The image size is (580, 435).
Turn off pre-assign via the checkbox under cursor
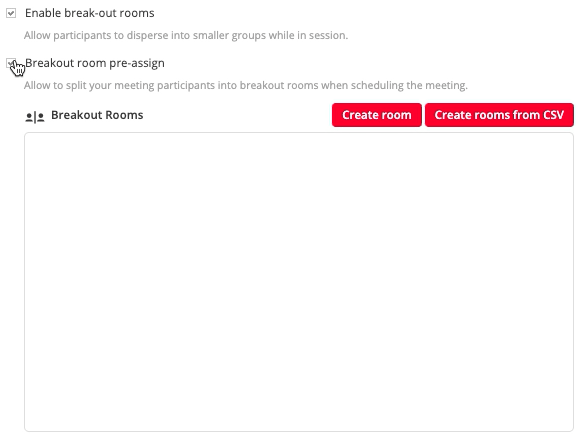point(11,64)
